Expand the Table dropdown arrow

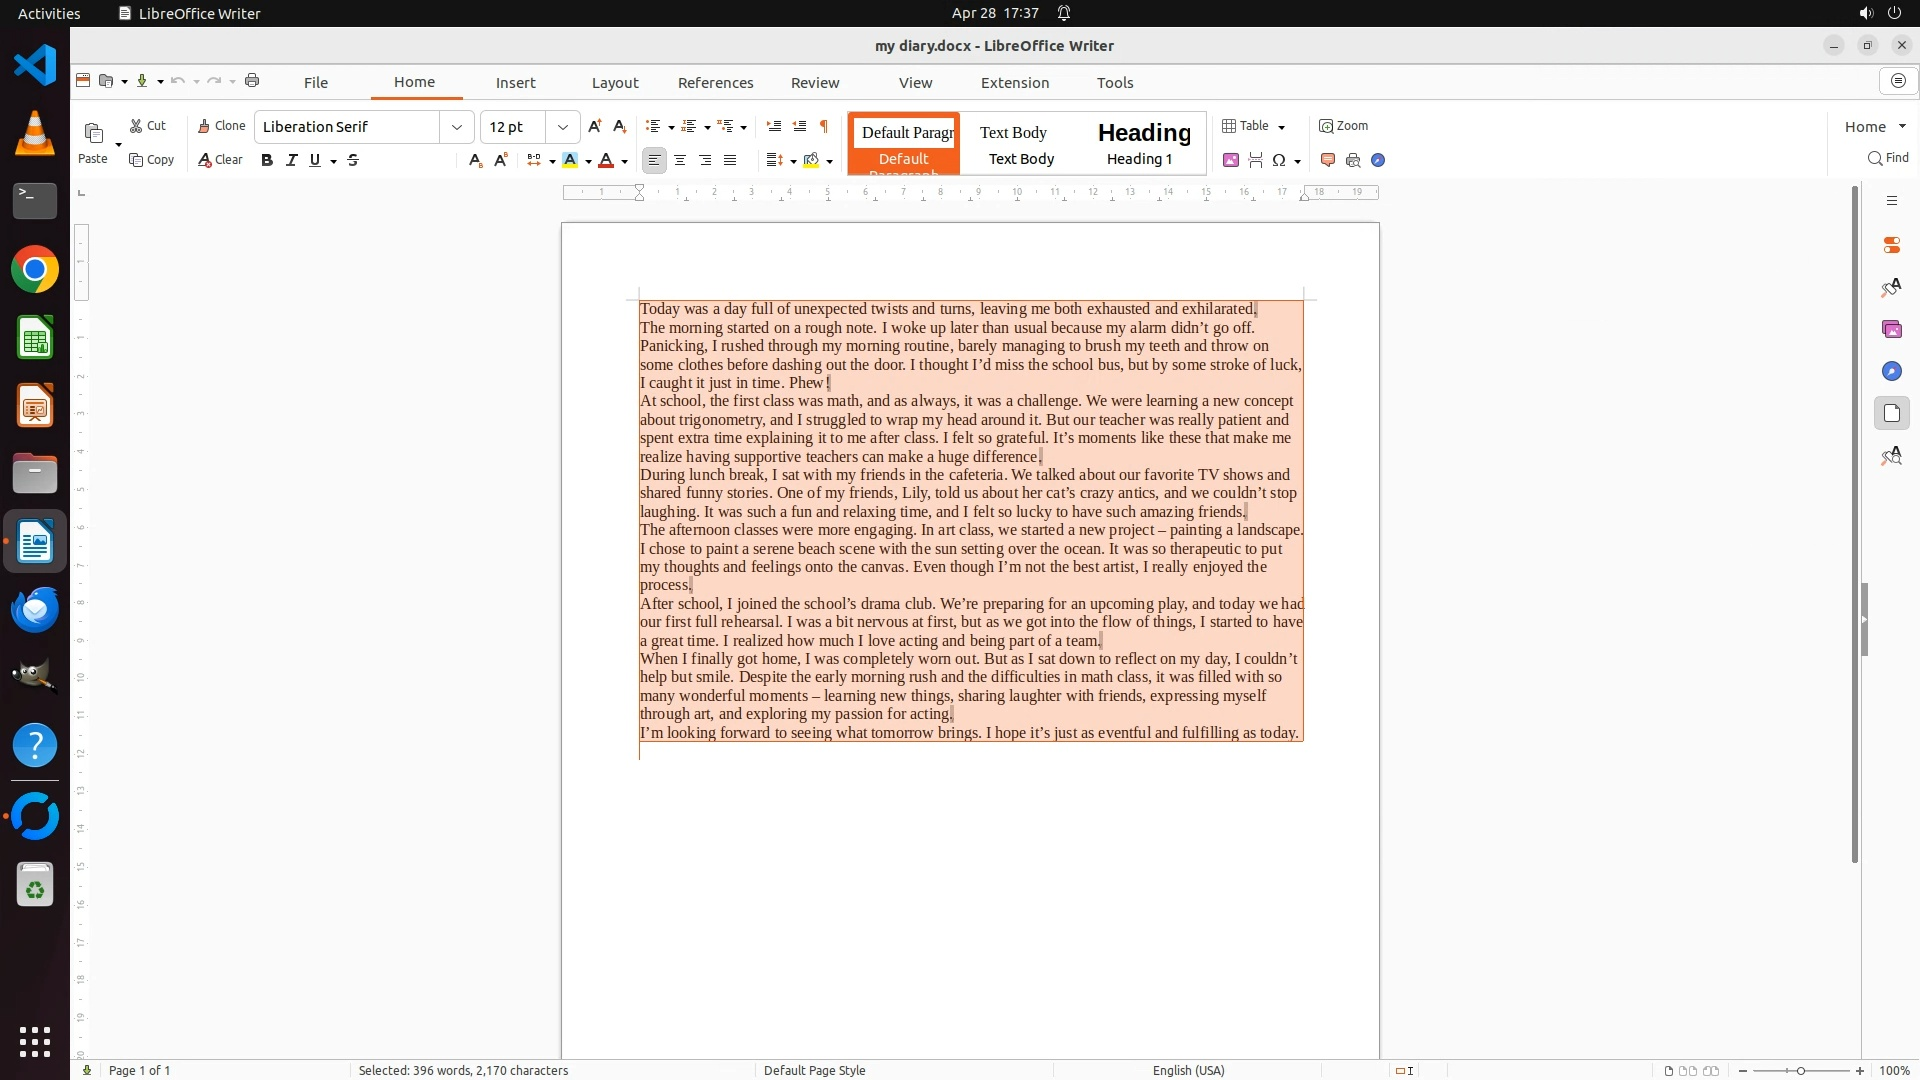pos(1281,127)
